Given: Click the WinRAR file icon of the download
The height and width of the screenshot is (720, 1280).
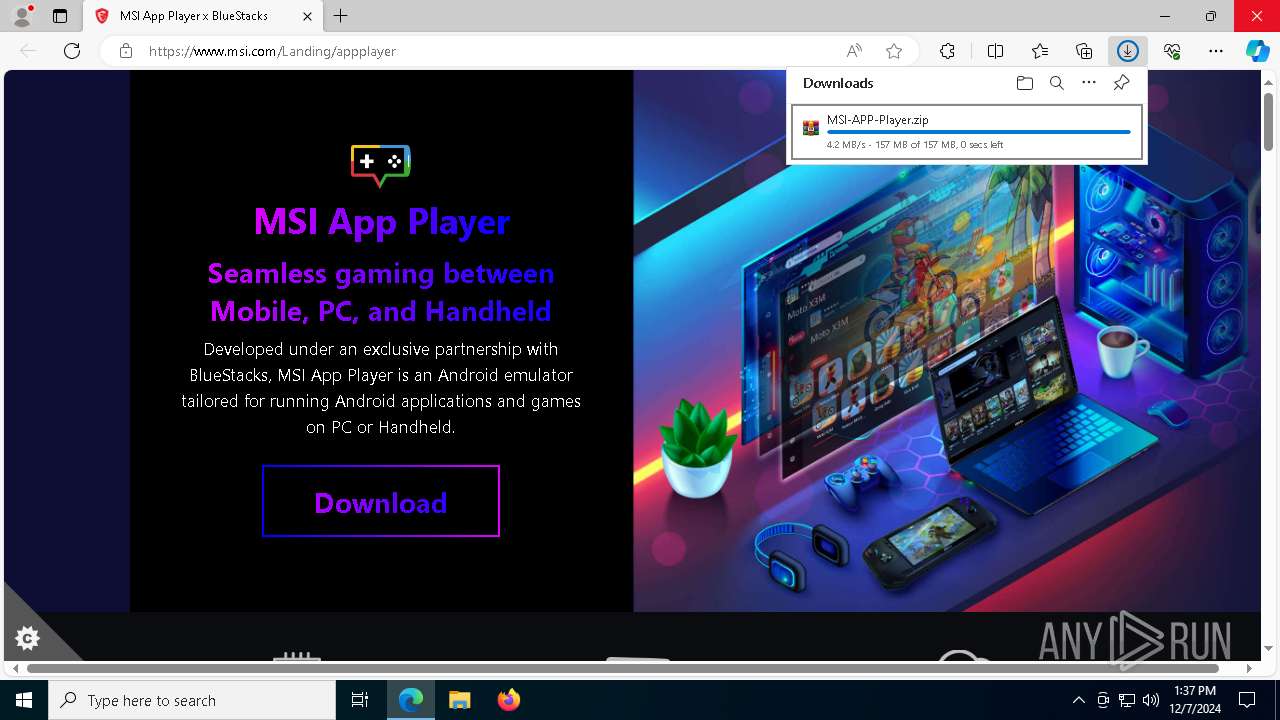Looking at the screenshot, I should pos(811,128).
